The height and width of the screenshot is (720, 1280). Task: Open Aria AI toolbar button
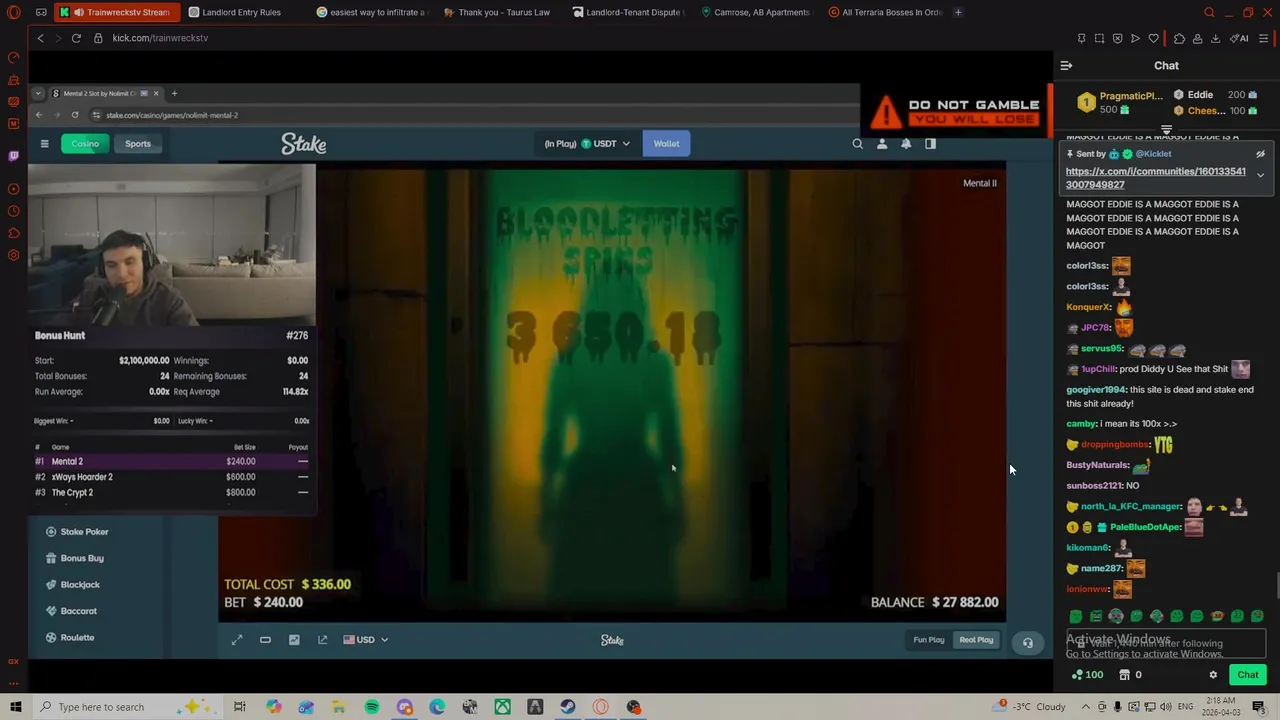tap(1239, 38)
